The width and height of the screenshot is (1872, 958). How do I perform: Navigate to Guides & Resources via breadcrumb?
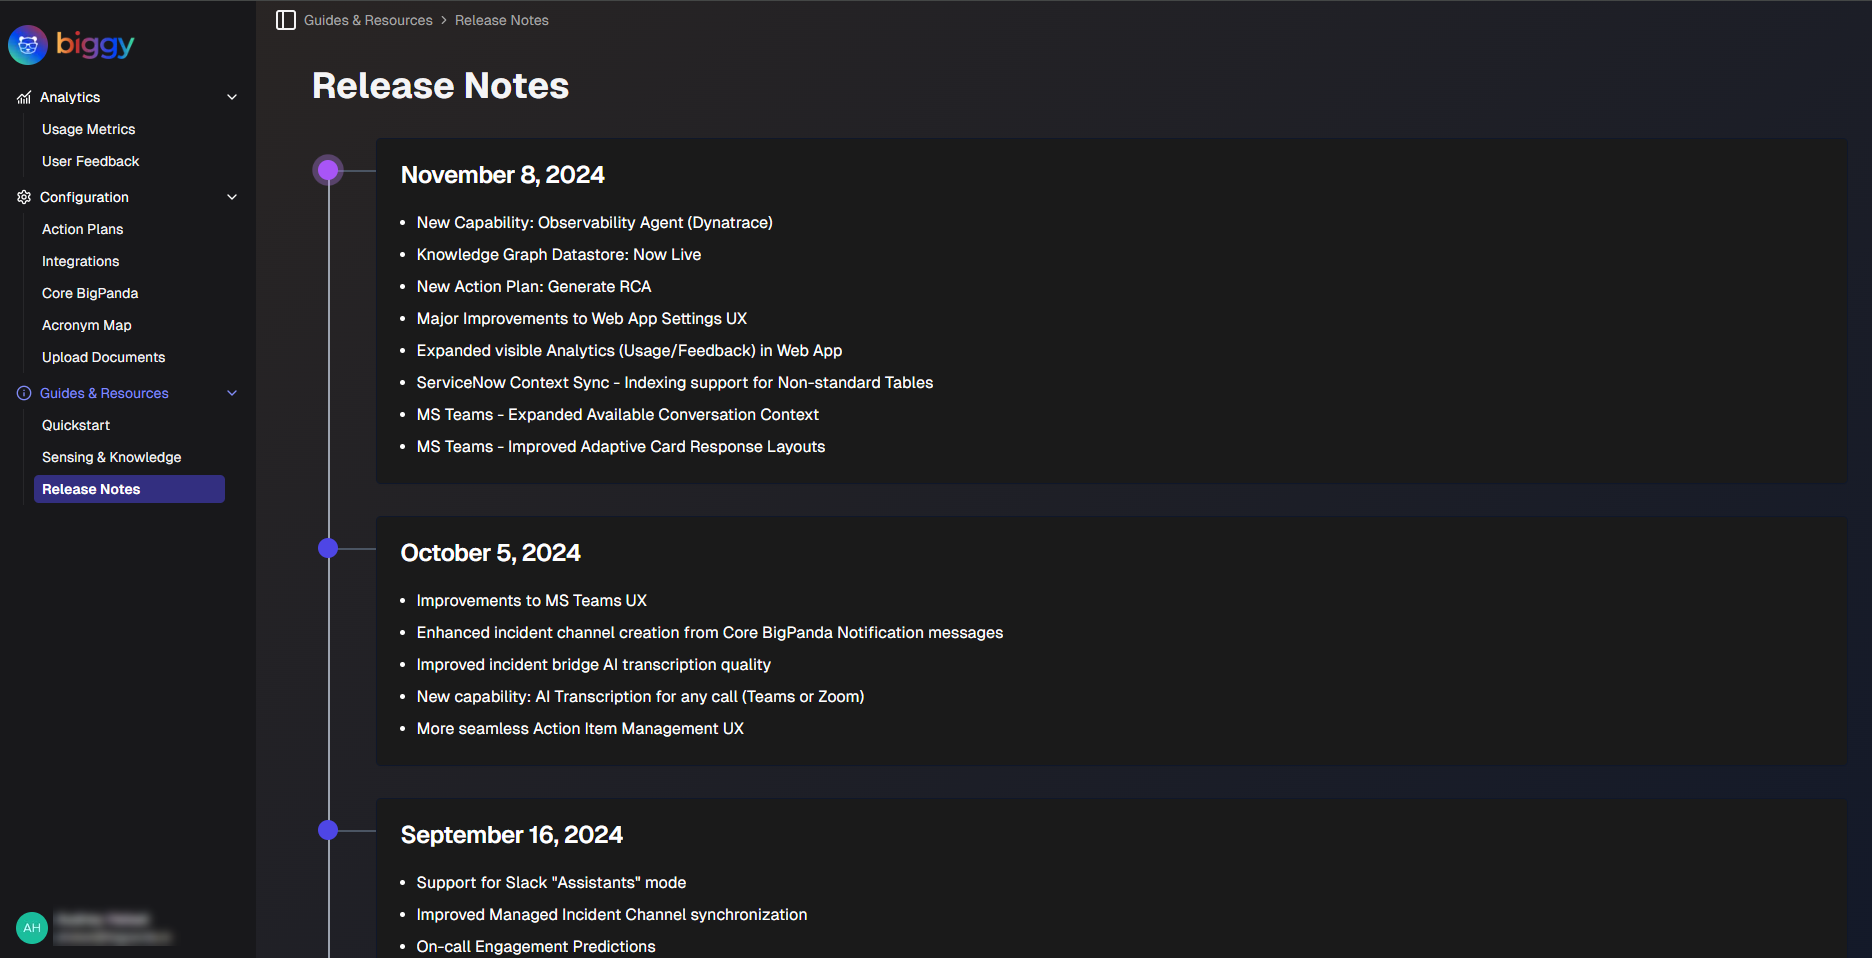[368, 20]
